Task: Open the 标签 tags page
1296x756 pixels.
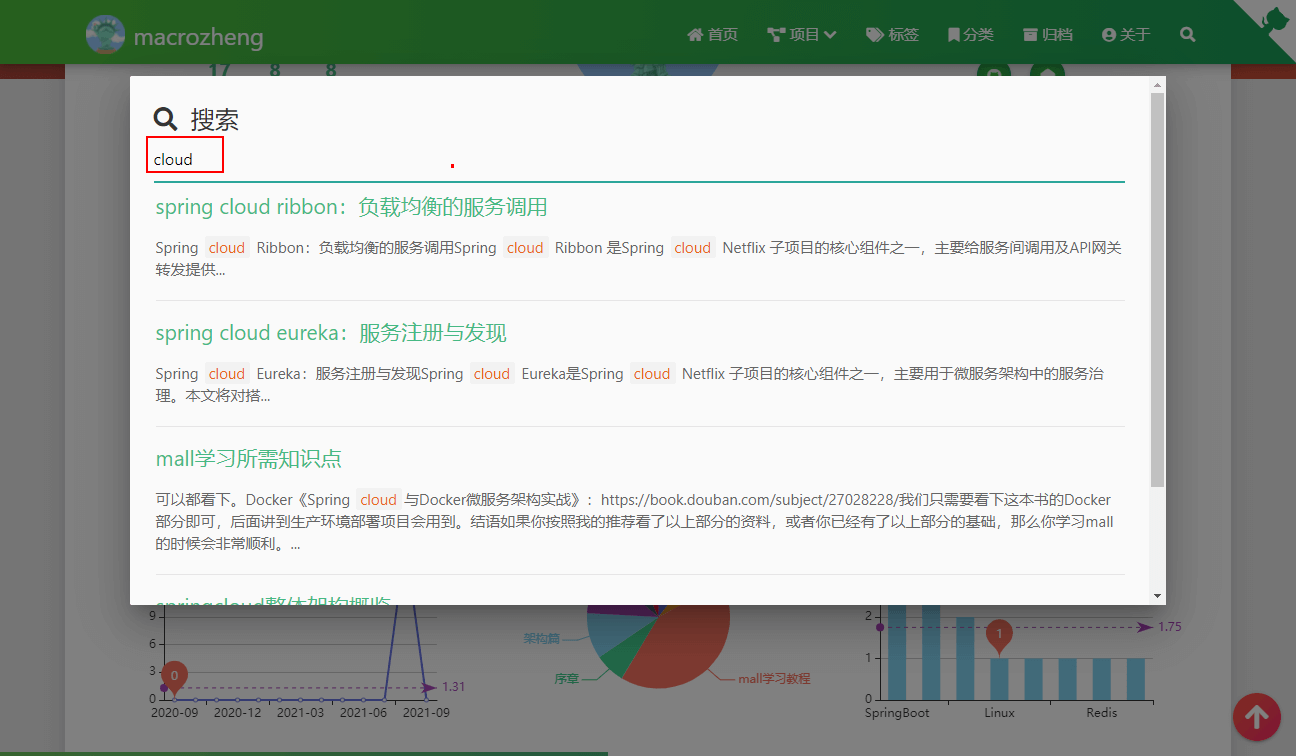Action: click(892, 35)
